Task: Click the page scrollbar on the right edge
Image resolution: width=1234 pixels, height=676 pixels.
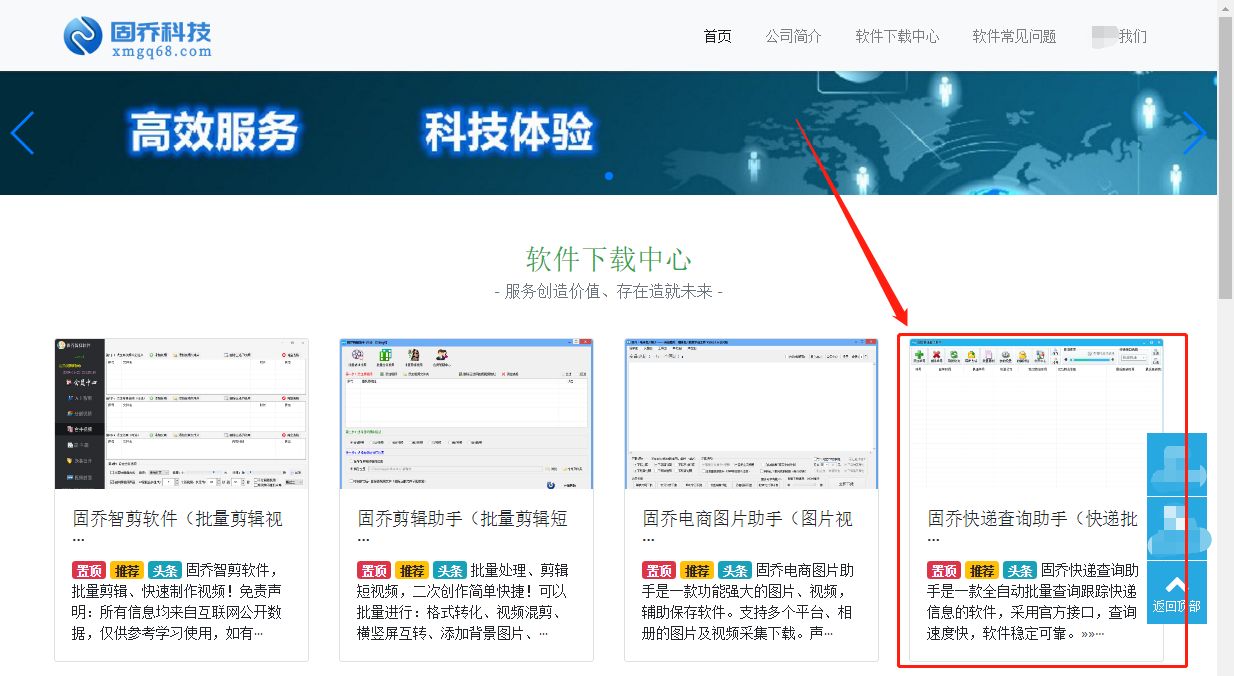Action: pyautogui.click(x=1226, y=150)
